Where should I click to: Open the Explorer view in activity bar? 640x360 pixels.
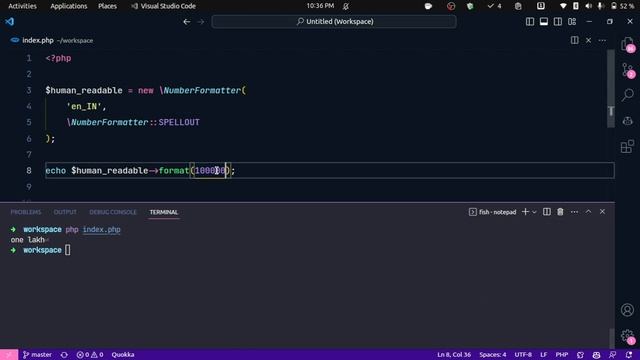coord(627,44)
